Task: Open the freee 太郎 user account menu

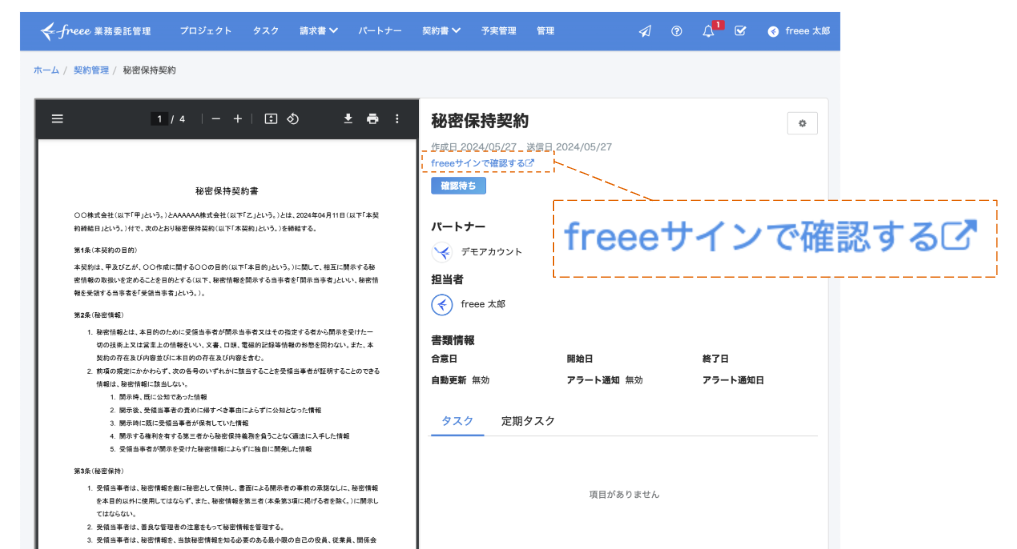Action: pos(798,31)
